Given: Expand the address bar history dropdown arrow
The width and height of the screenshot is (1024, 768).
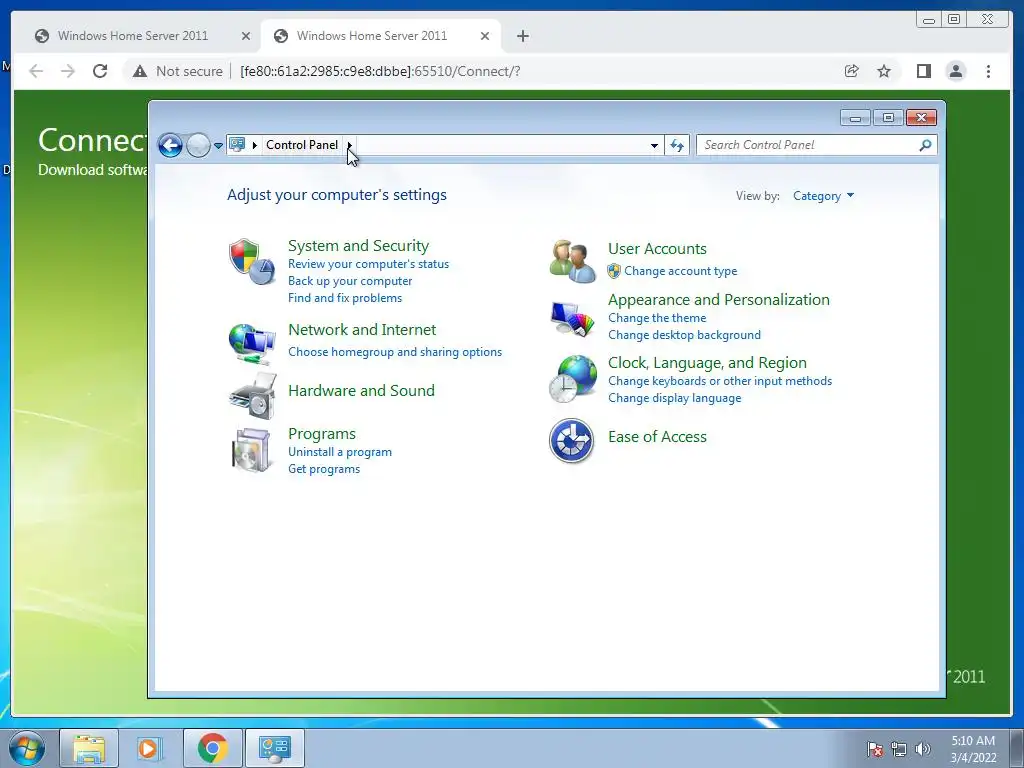Looking at the screenshot, I should coord(654,145).
